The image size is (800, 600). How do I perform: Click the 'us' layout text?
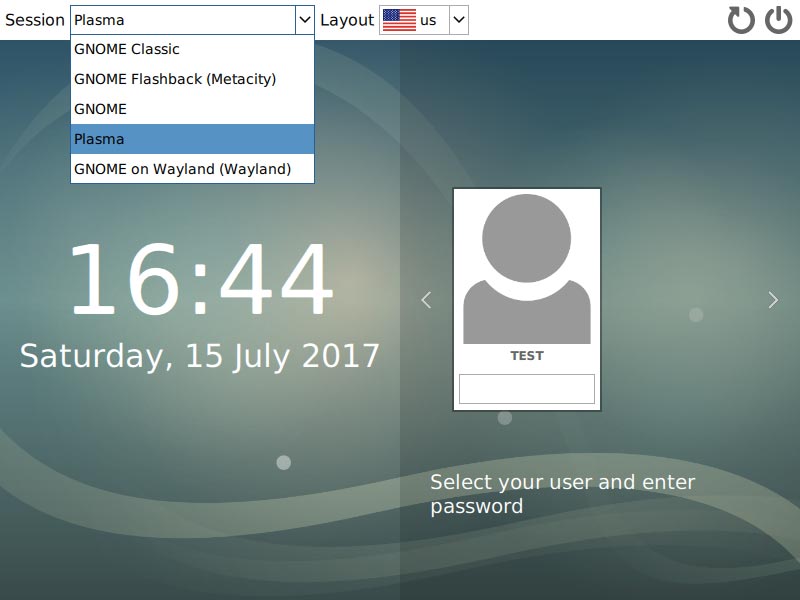[428, 20]
